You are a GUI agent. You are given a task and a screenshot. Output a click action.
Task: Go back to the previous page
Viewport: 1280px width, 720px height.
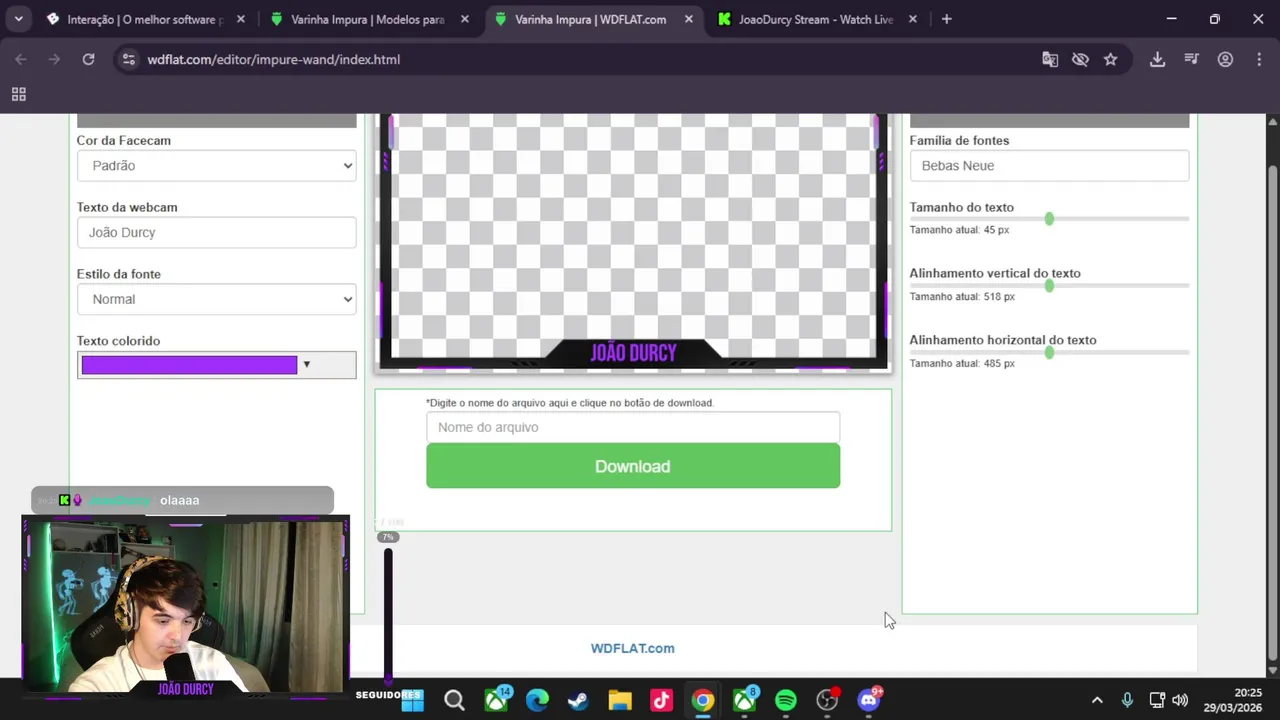tap(21, 60)
